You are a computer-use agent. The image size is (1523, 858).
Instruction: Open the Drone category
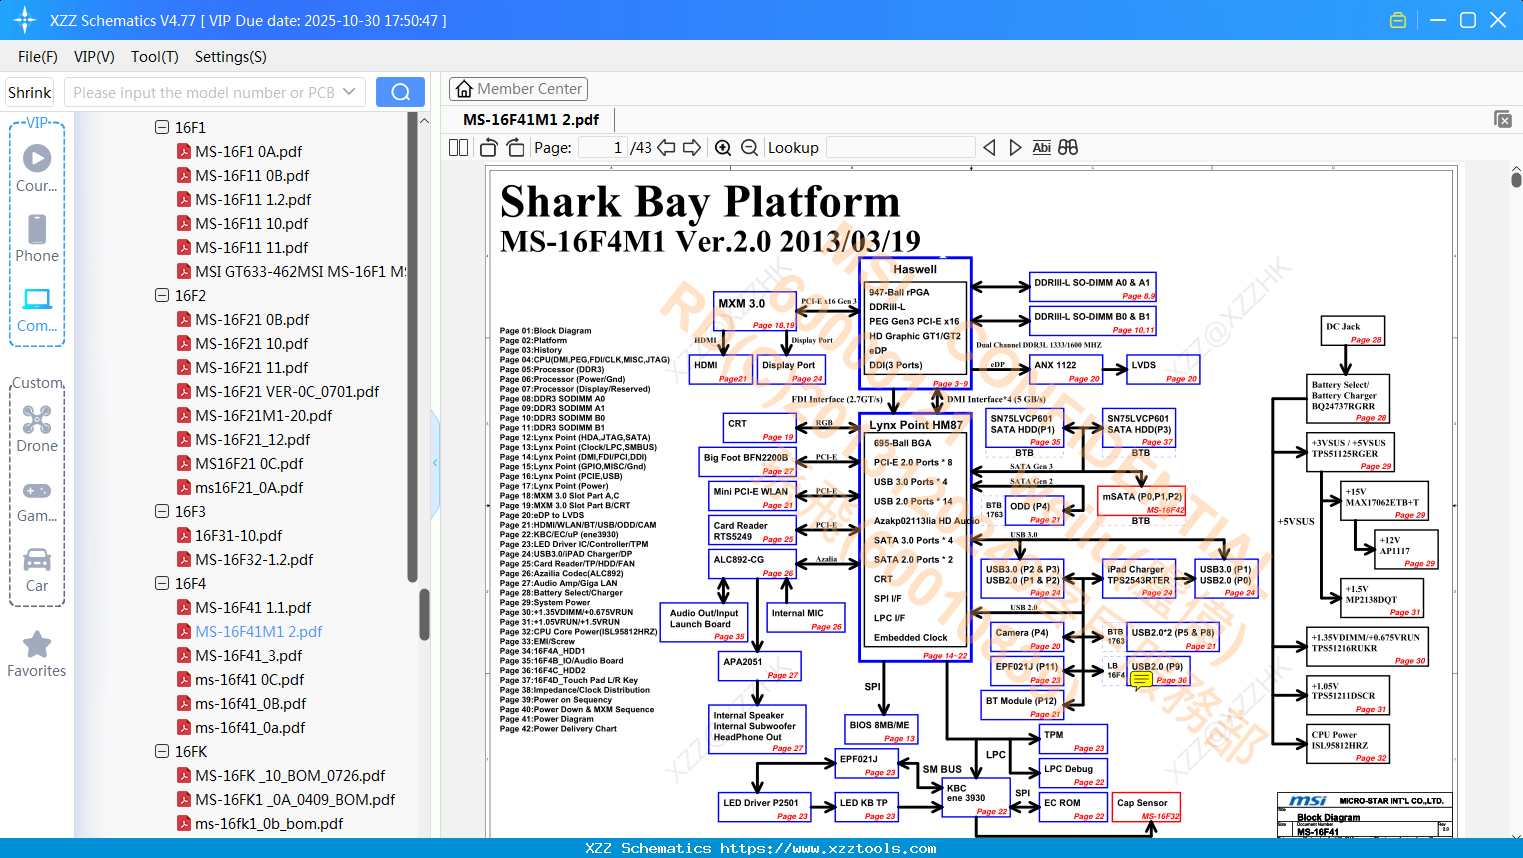[37, 428]
